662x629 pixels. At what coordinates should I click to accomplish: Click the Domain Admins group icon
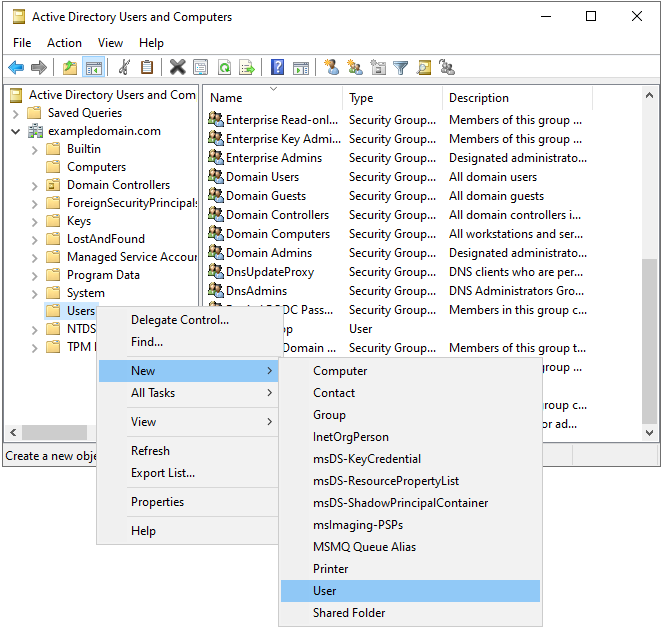point(216,252)
